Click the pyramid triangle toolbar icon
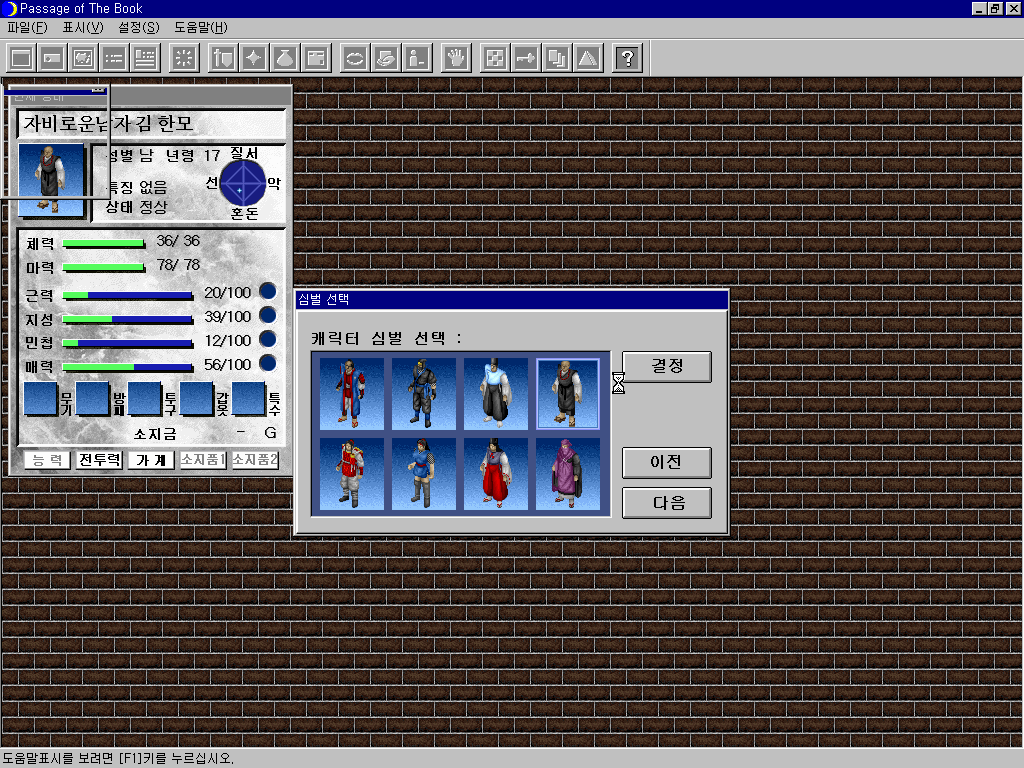This screenshot has width=1024, height=768. click(588, 58)
